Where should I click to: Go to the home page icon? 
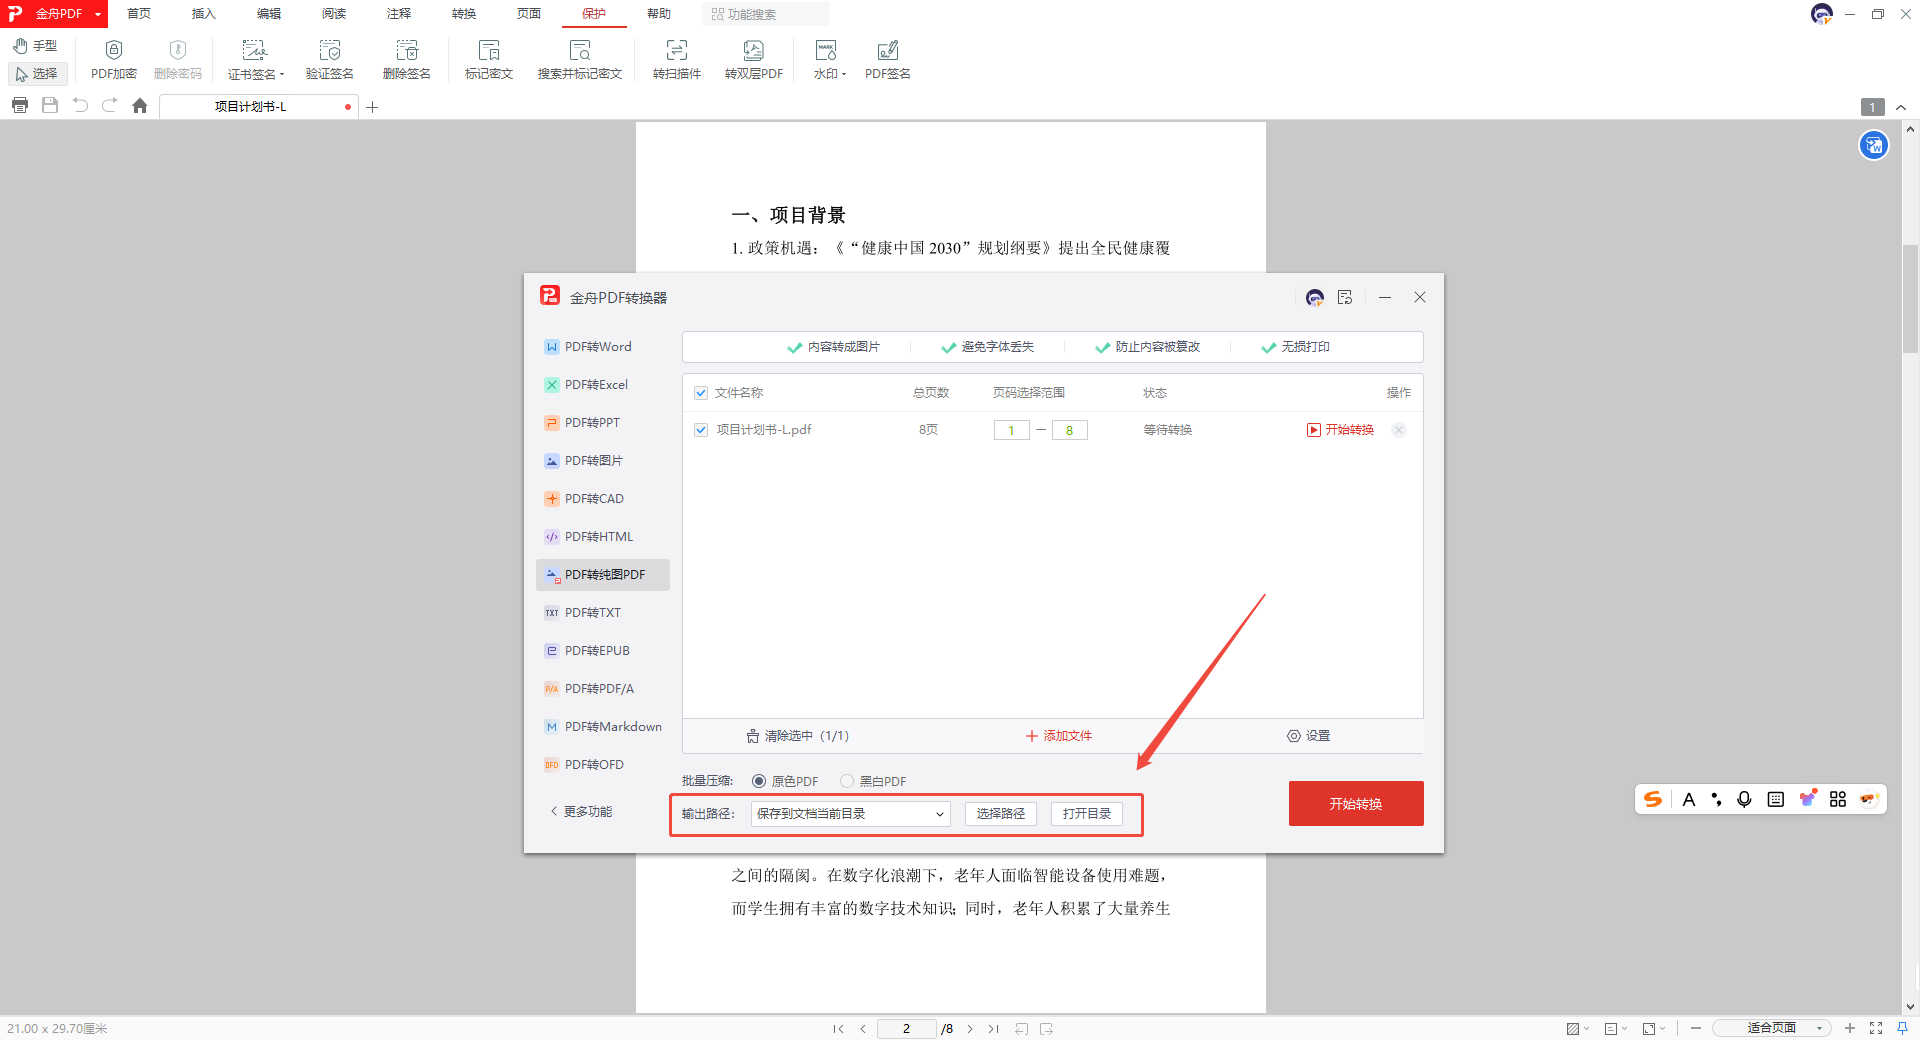point(140,106)
